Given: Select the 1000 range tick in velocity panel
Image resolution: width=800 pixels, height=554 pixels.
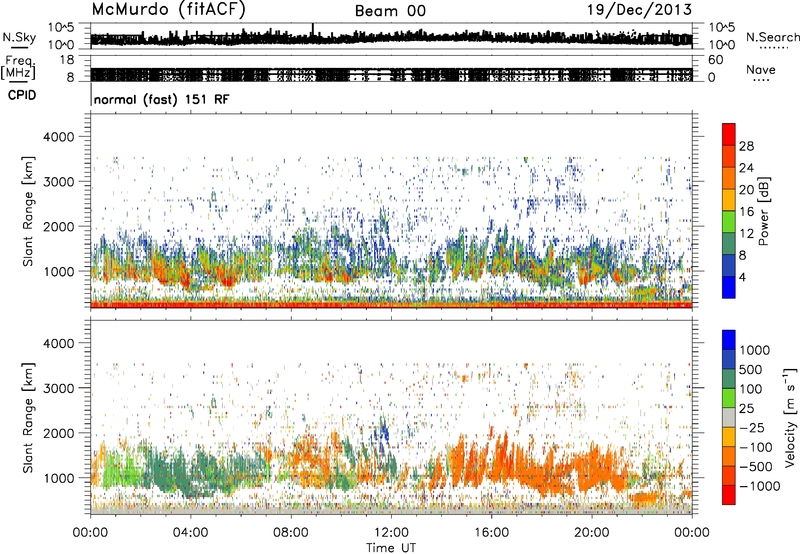Looking at the screenshot, I should point(59,478).
